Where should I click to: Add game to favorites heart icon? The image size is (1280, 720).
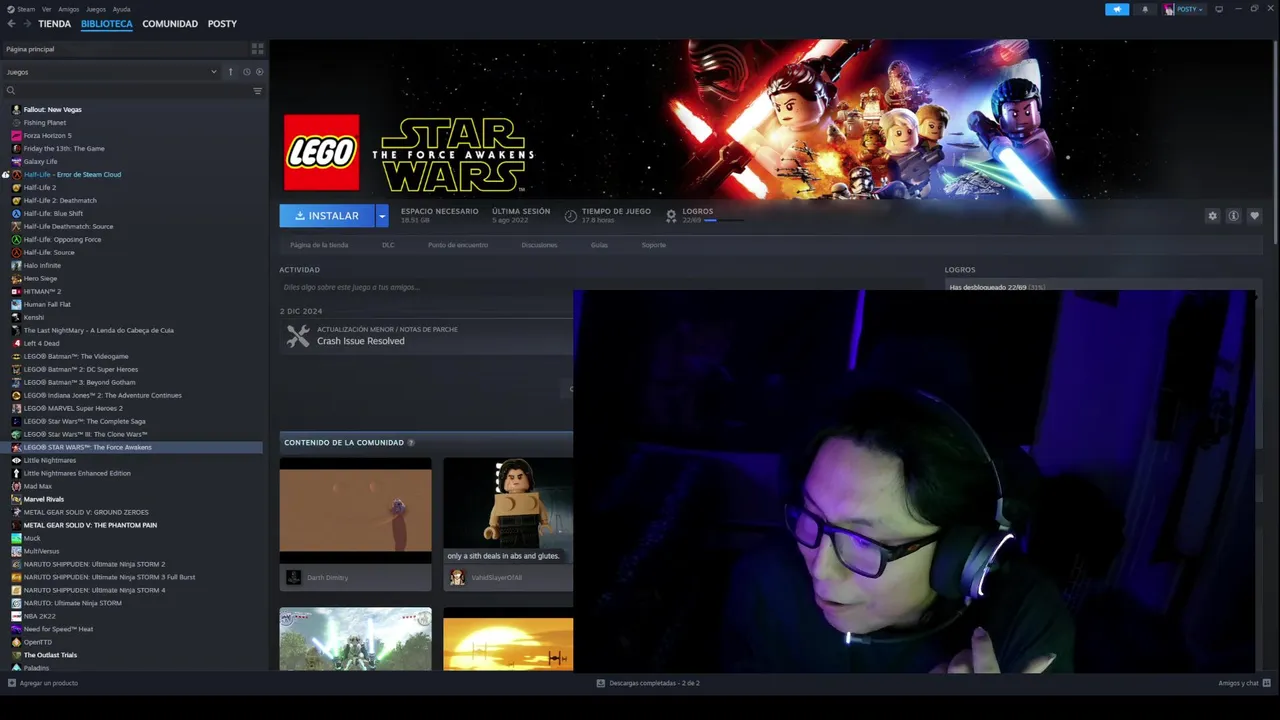click(1254, 216)
